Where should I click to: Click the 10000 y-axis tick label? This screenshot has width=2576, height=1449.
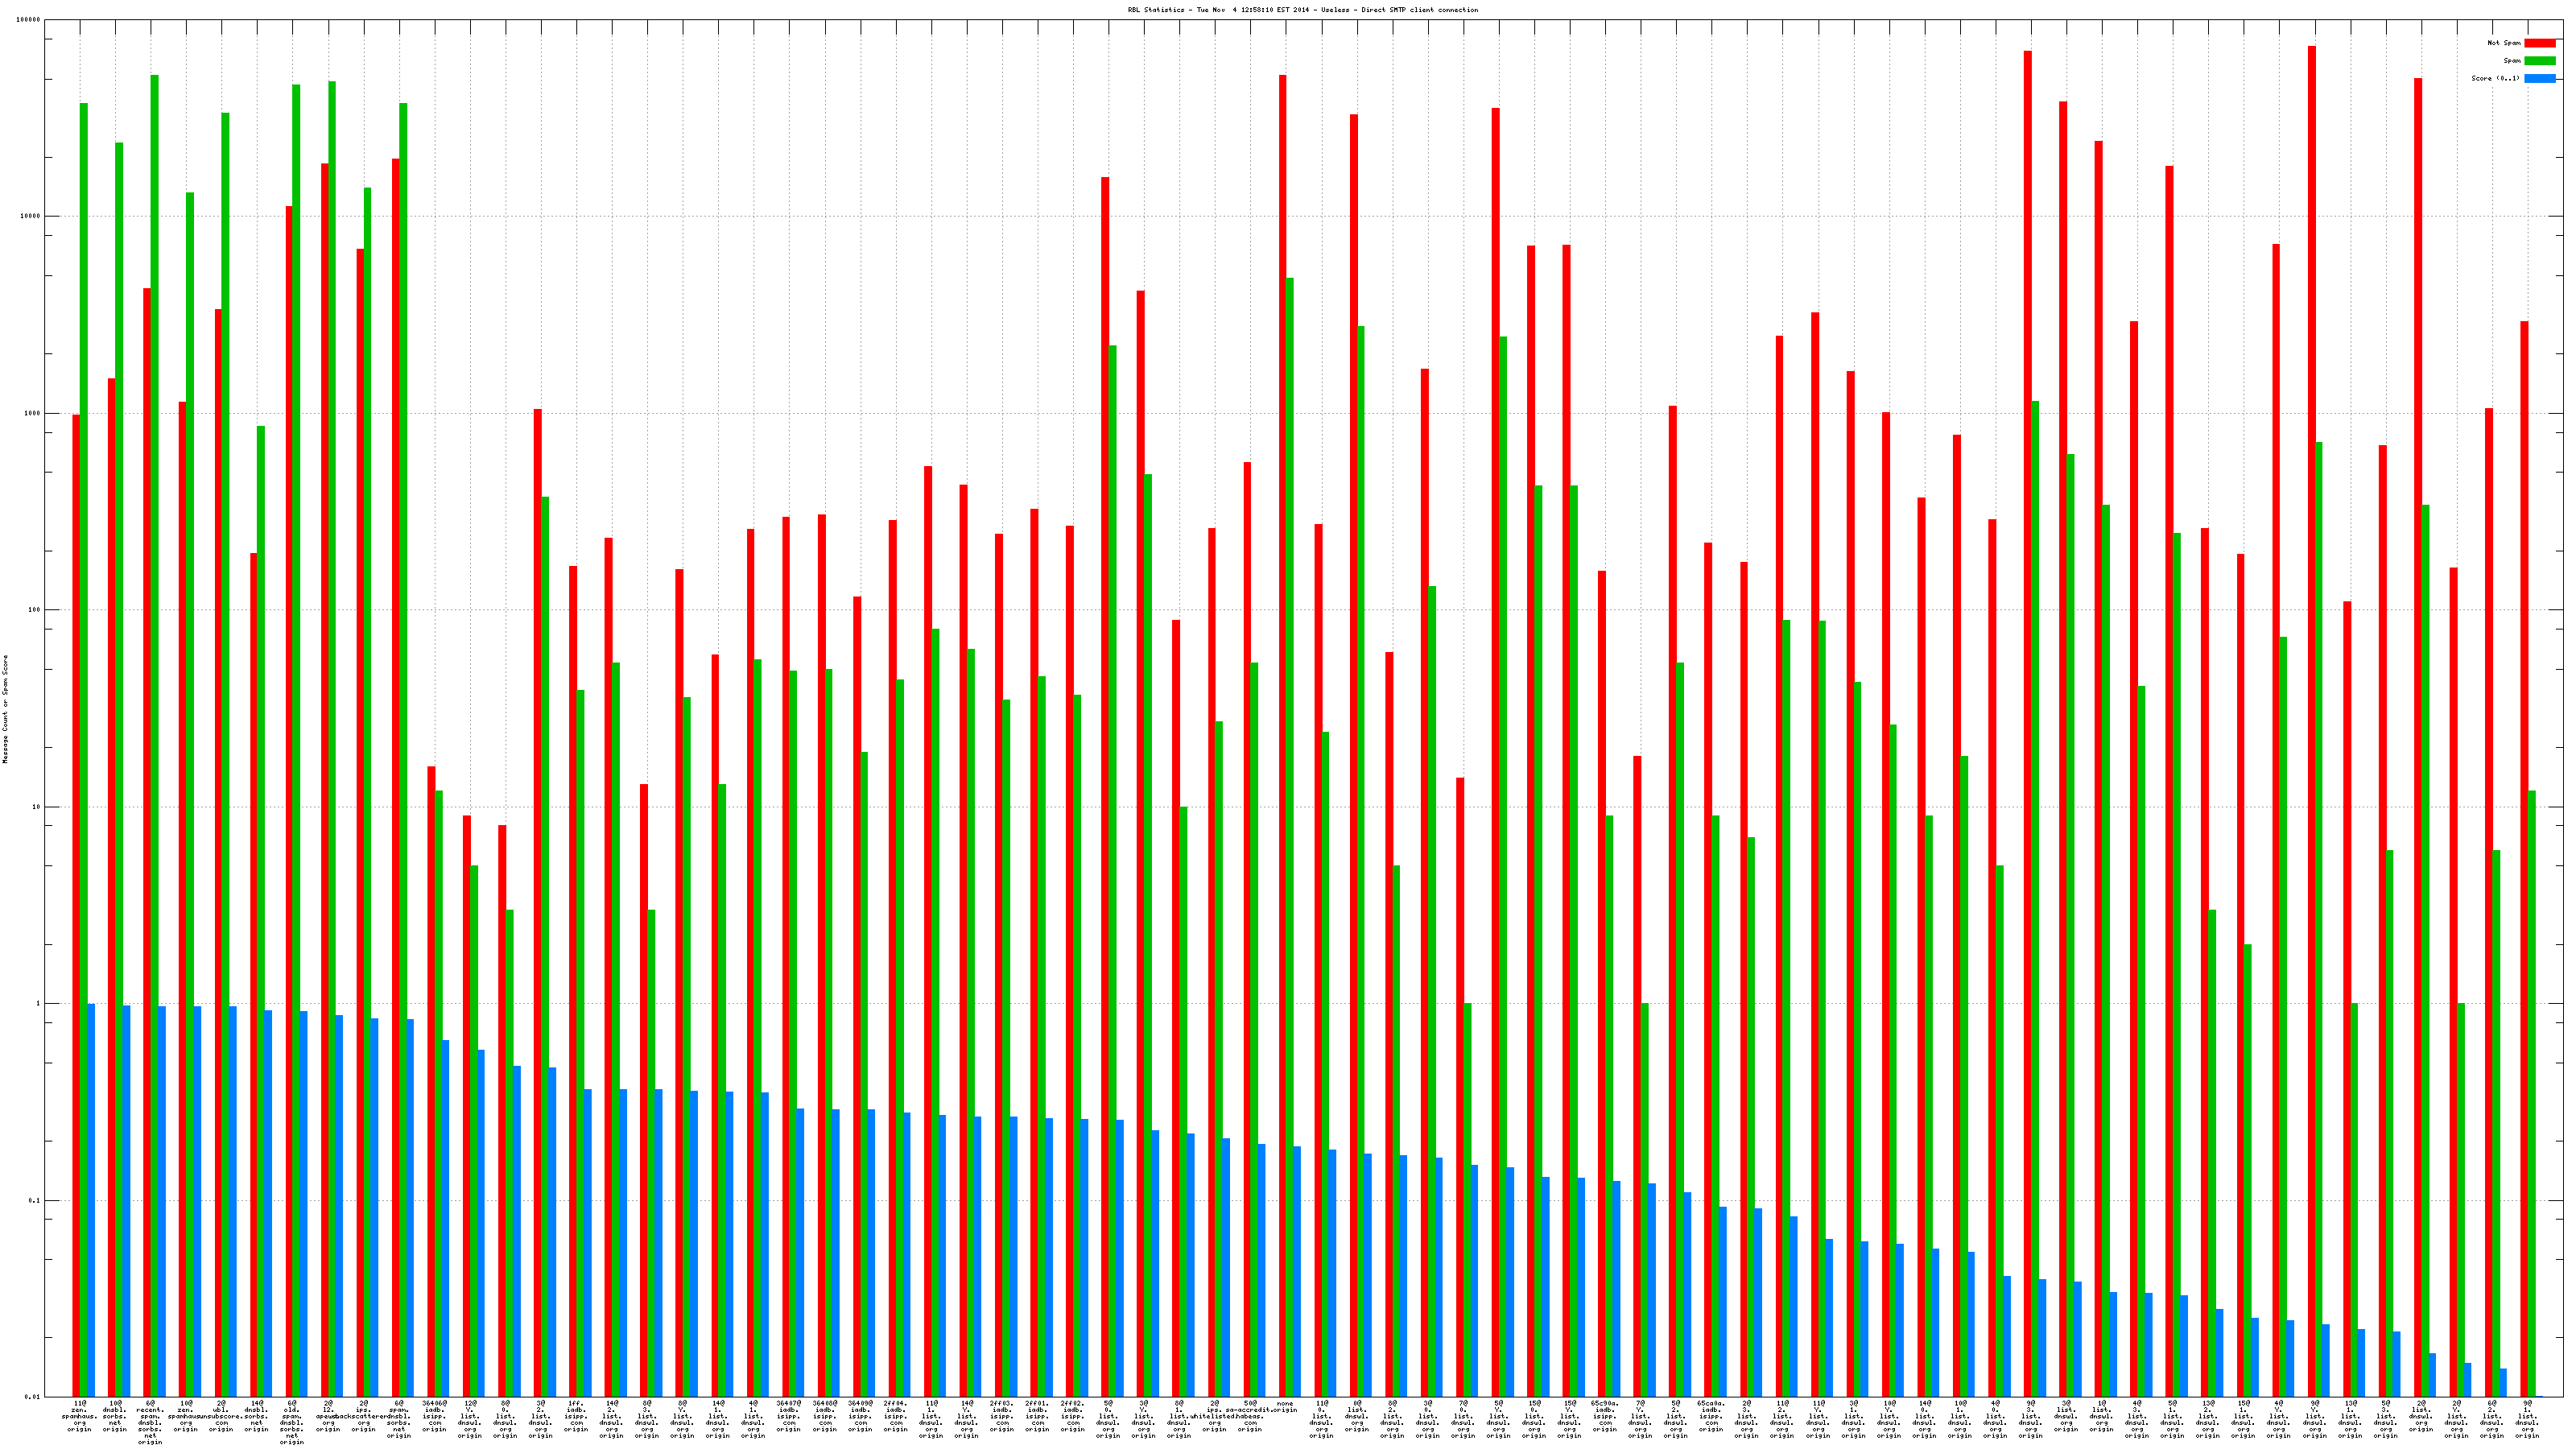[x=31, y=217]
